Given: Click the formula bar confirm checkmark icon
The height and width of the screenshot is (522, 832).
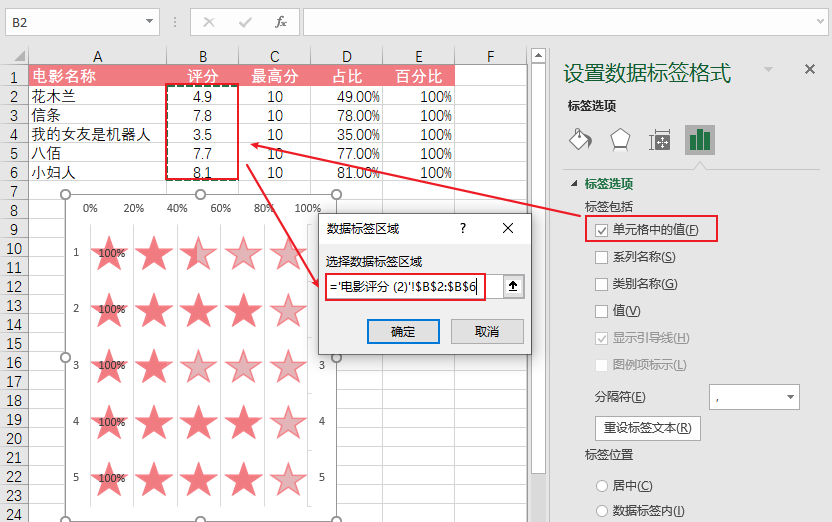Looking at the screenshot, I should click(245, 22).
